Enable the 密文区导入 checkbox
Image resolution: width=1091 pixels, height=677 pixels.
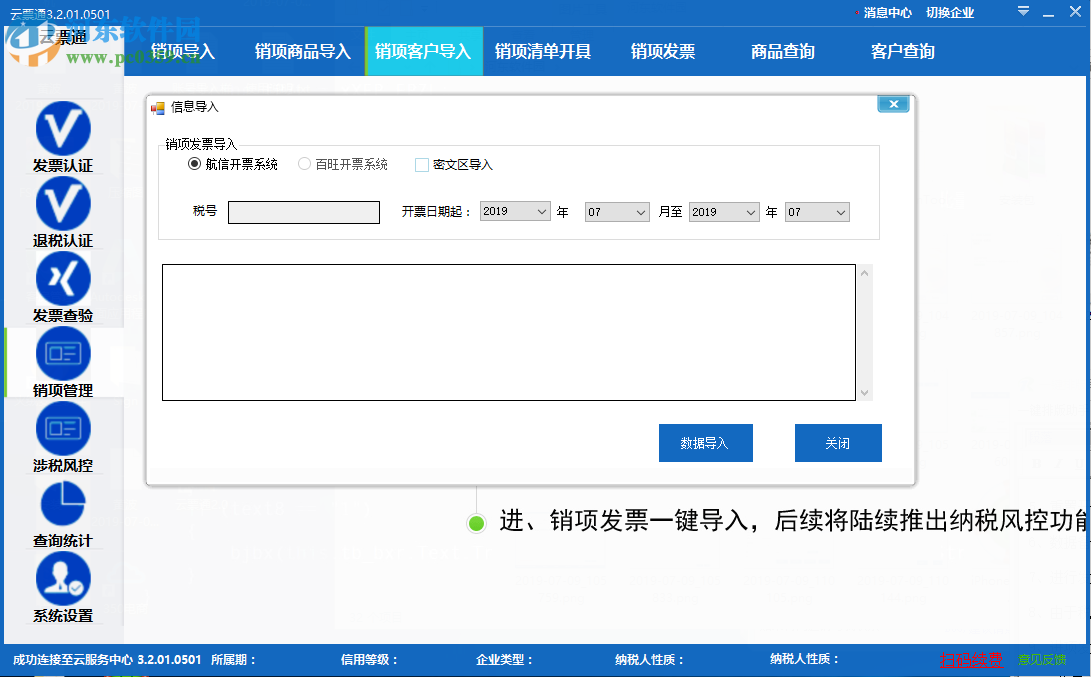pyautogui.click(x=421, y=164)
